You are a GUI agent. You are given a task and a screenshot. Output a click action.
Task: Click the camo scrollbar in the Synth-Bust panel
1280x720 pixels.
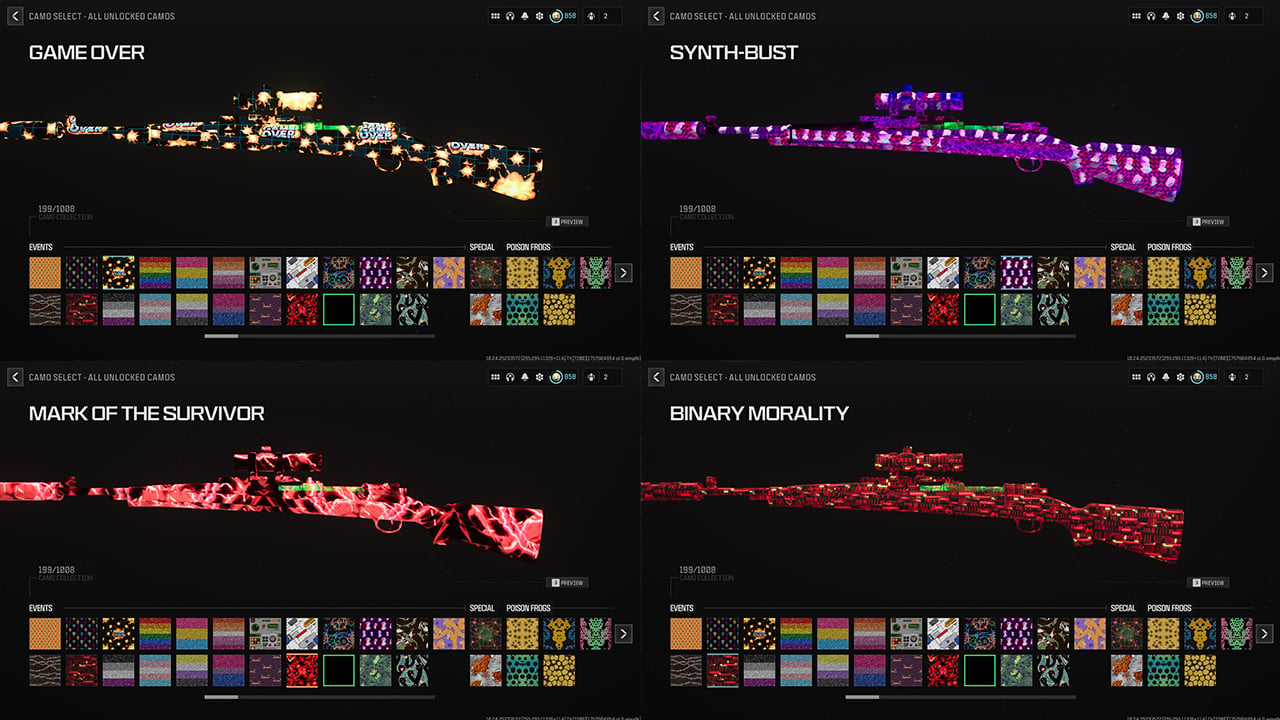point(961,336)
